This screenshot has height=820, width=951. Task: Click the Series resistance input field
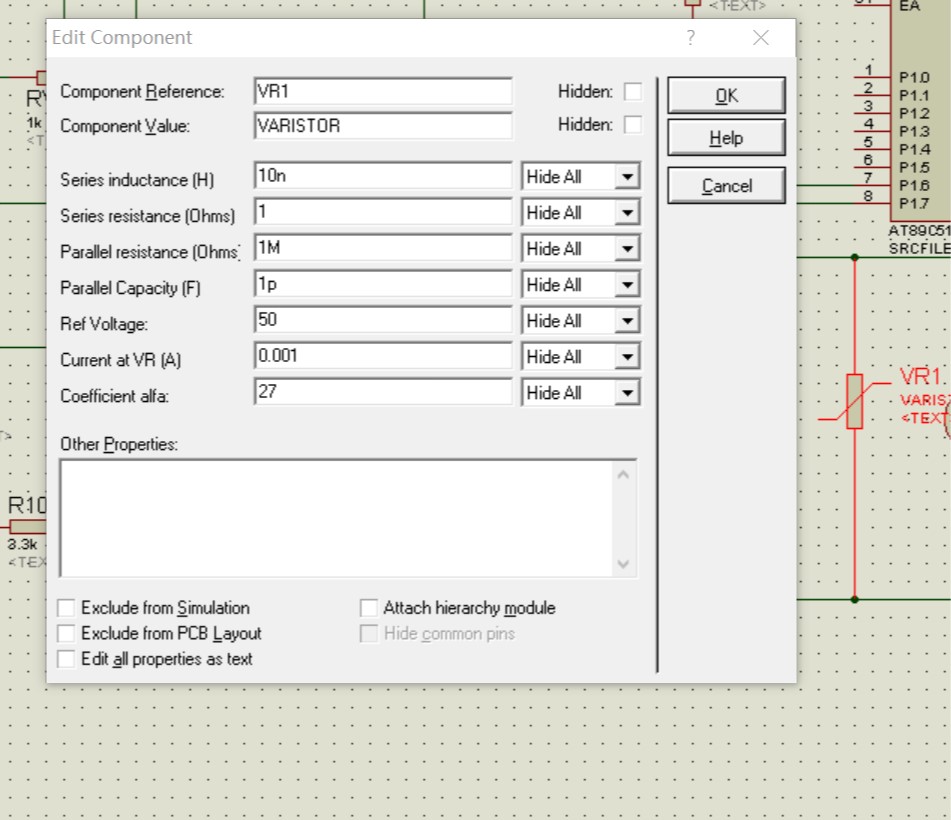pyautogui.click(x=383, y=212)
